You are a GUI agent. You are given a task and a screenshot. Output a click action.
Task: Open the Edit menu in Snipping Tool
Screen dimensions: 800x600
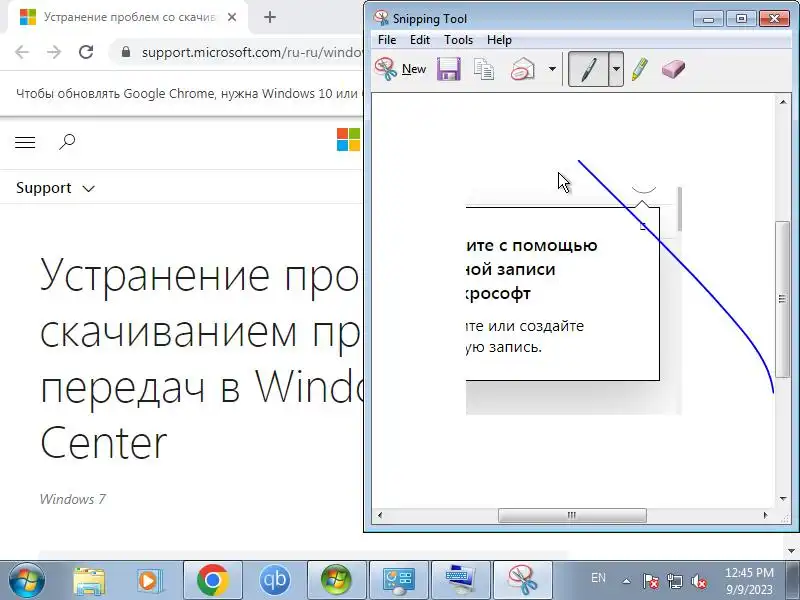tap(420, 40)
